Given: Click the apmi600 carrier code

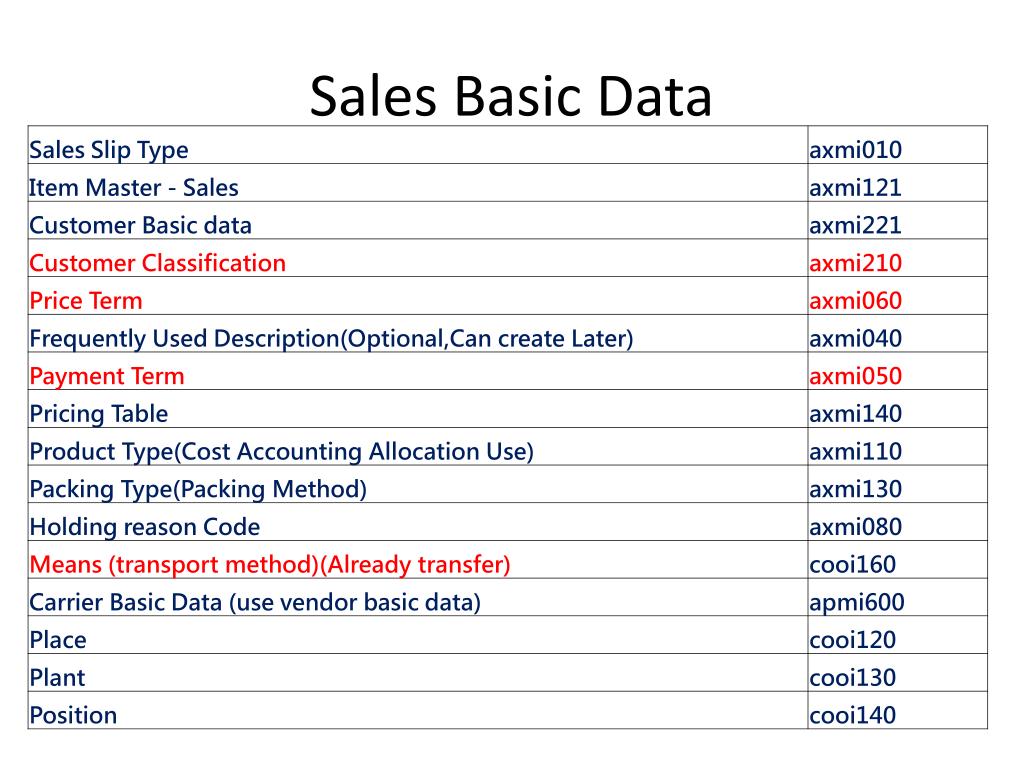Looking at the screenshot, I should (857, 603).
